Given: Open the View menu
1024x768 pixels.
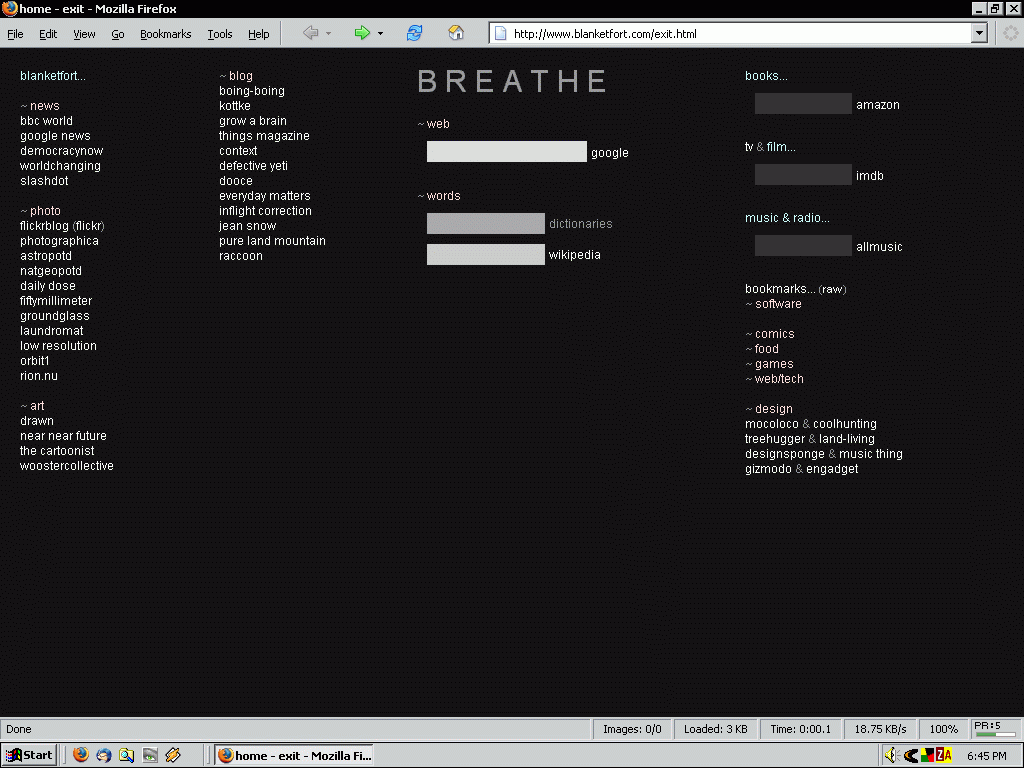Looking at the screenshot, I should point(84,34).
